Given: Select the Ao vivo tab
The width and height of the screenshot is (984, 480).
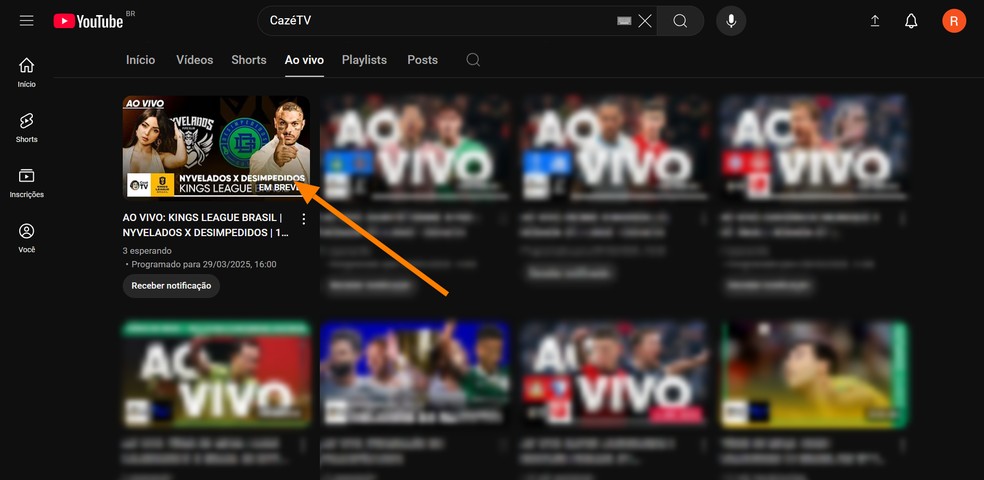Looking at the screenshot, I should pos(304,60).
